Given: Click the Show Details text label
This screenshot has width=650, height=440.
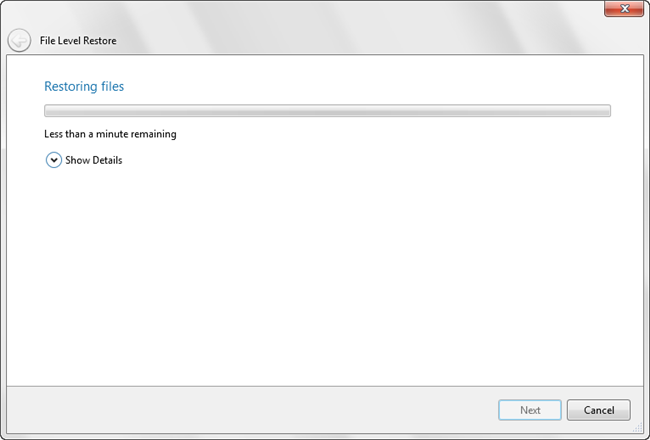Looking at the screenshot, I should (93, 160).
